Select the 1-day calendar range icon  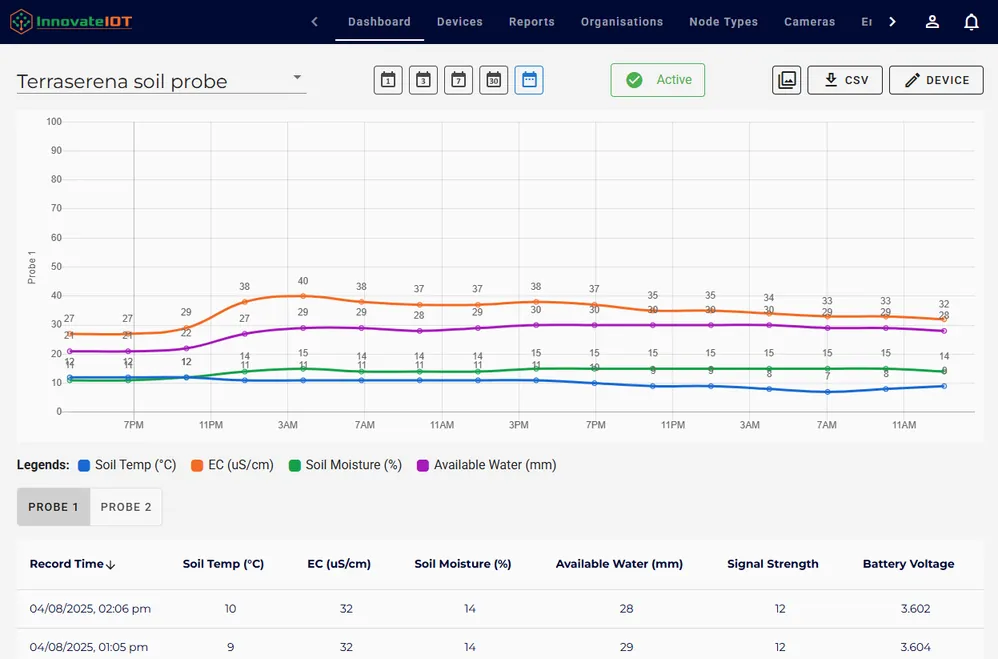click(x=388, y=80)
